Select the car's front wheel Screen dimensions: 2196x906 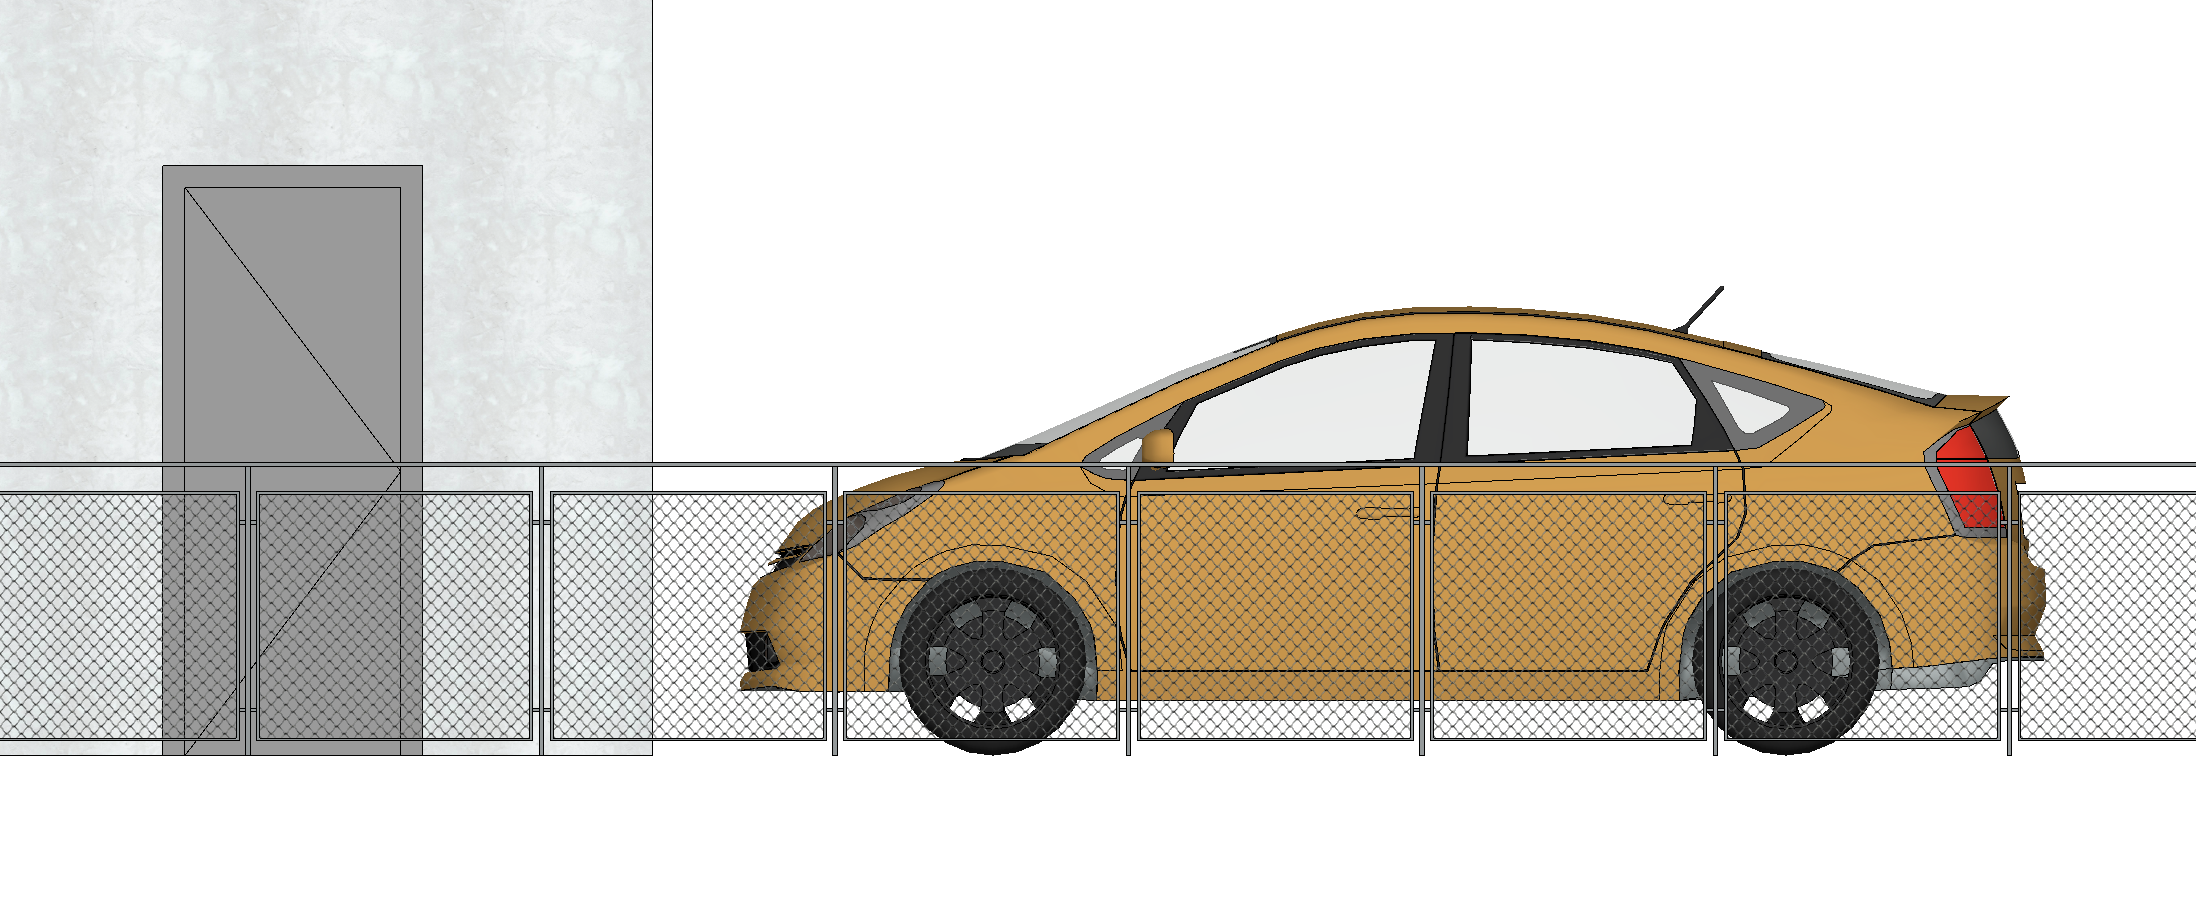pyautogui.click(x=993, y=659)
